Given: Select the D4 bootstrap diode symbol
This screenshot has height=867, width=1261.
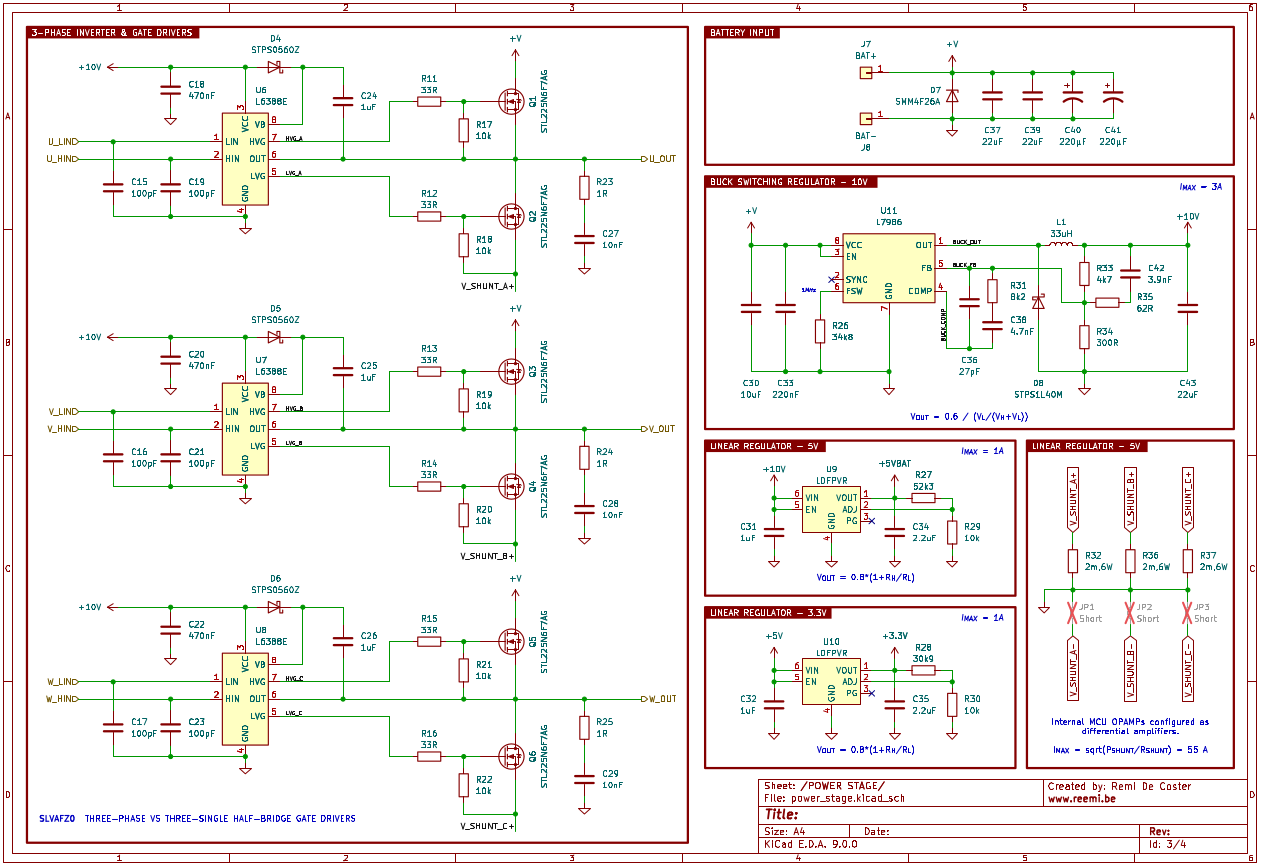Looking at the screenshot, I should click(275, 67).
